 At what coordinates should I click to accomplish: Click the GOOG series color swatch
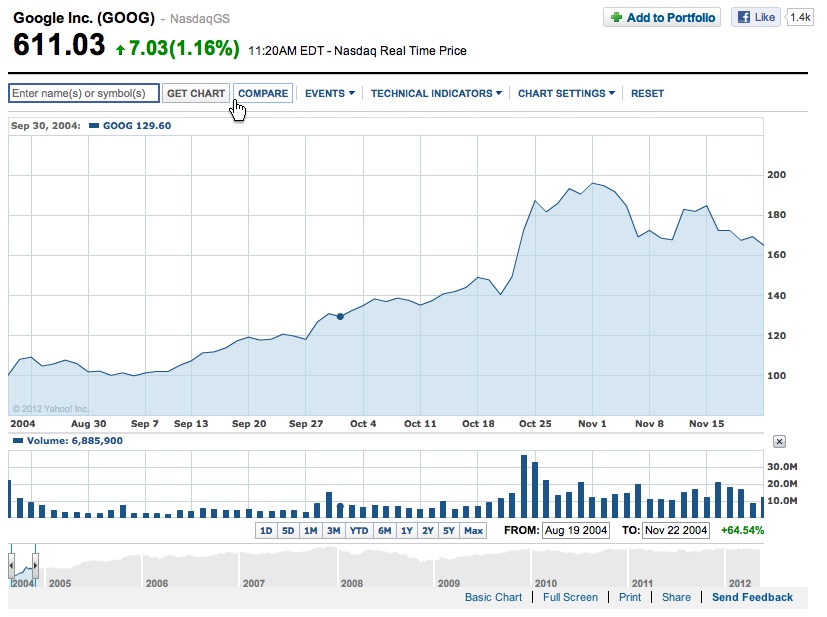pyautogui.click(x=94, y=126)
